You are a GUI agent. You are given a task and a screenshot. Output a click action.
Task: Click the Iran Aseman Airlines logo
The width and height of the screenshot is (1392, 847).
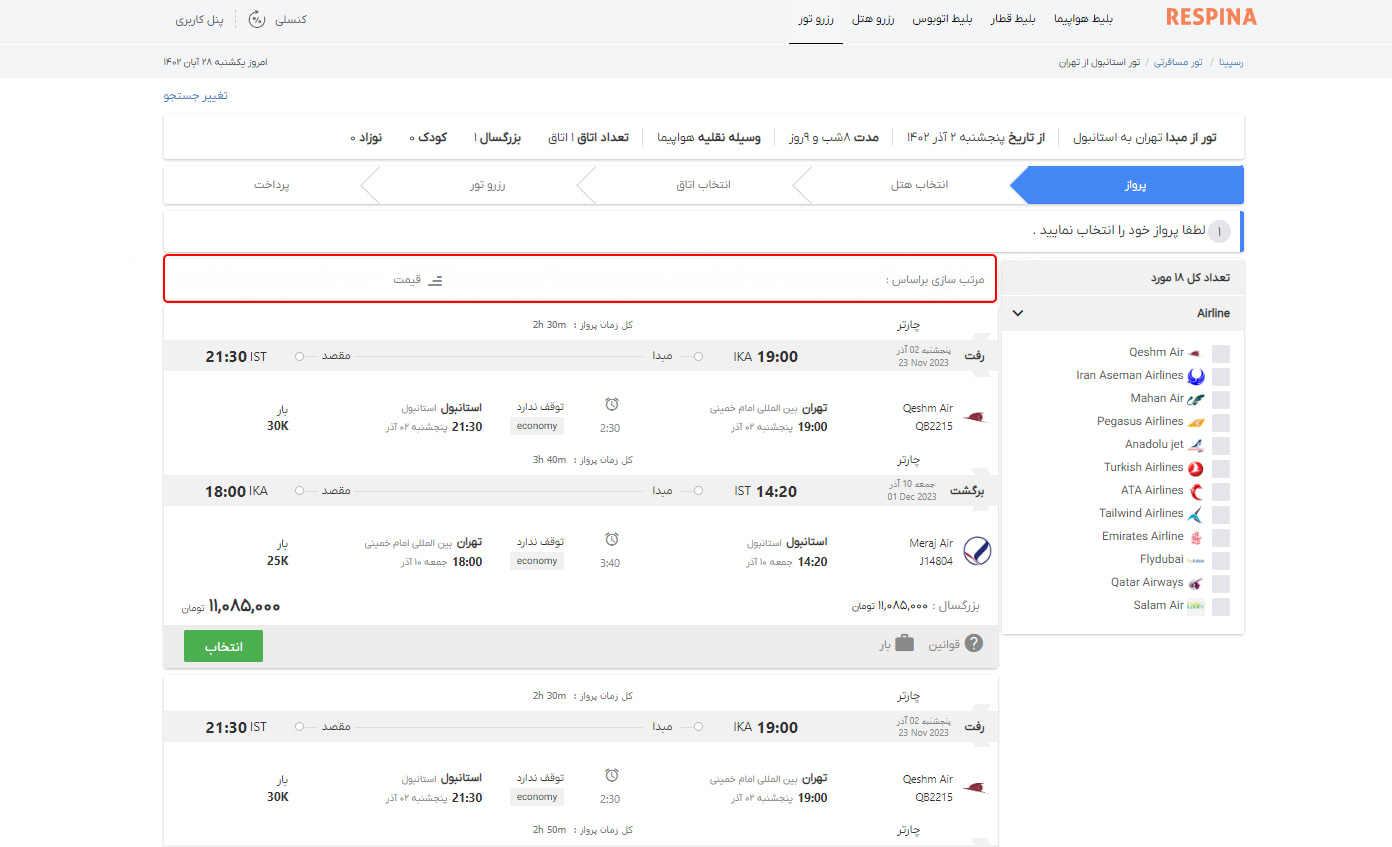coord(1195,376)
